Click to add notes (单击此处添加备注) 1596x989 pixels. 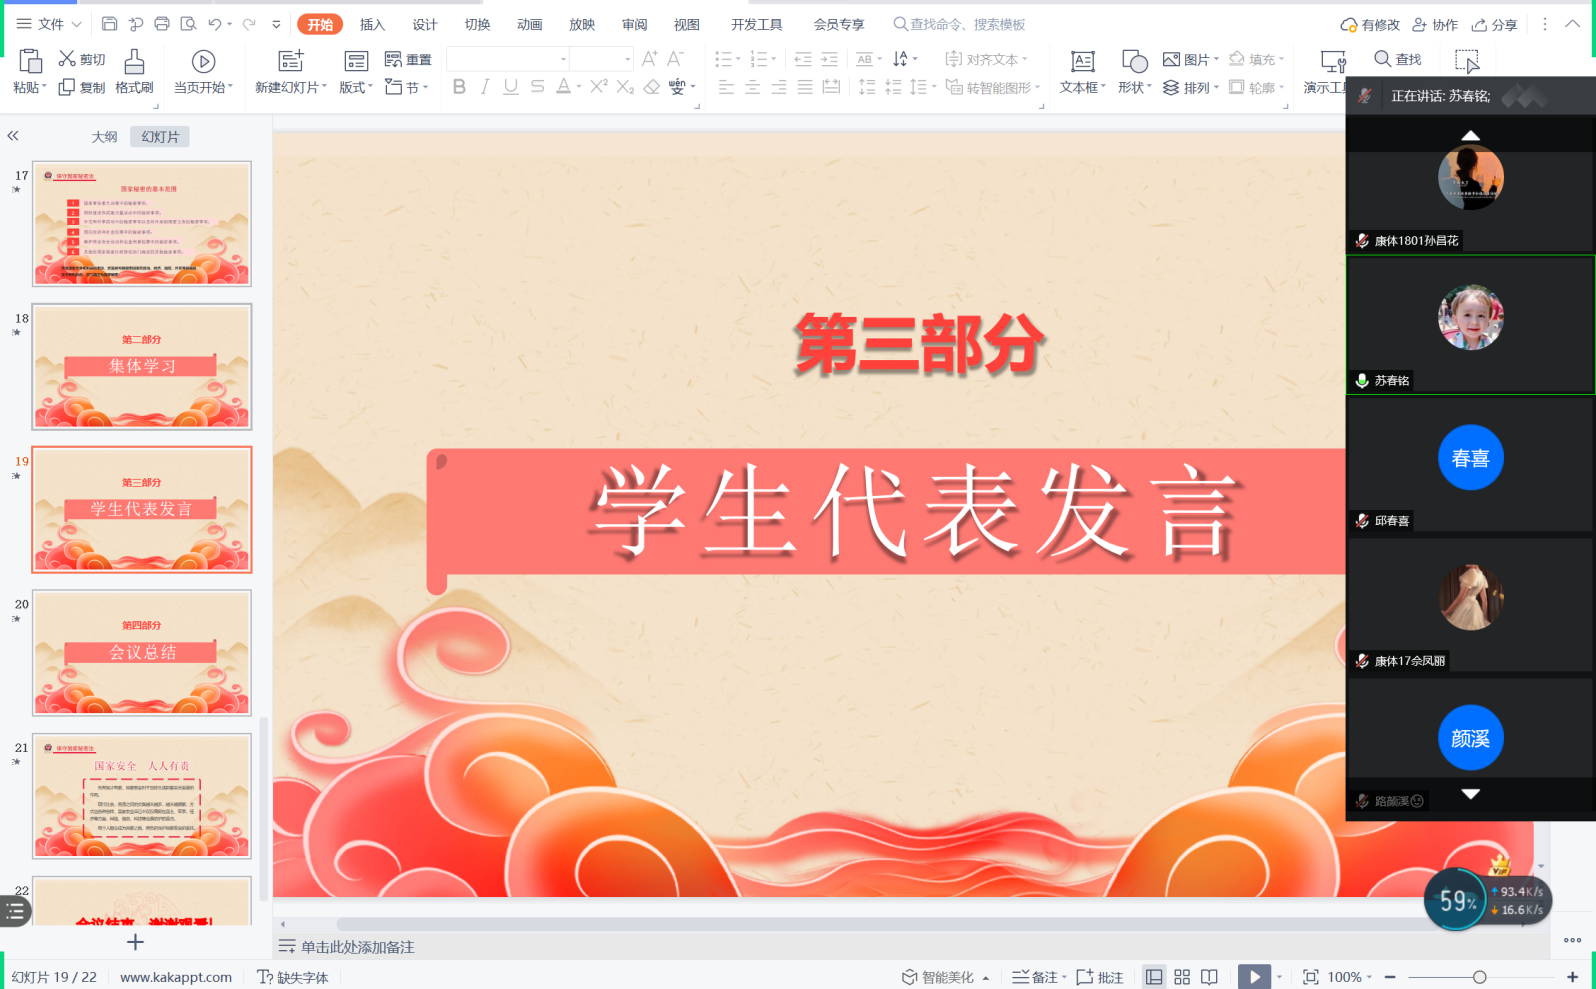tap(357, 947)
